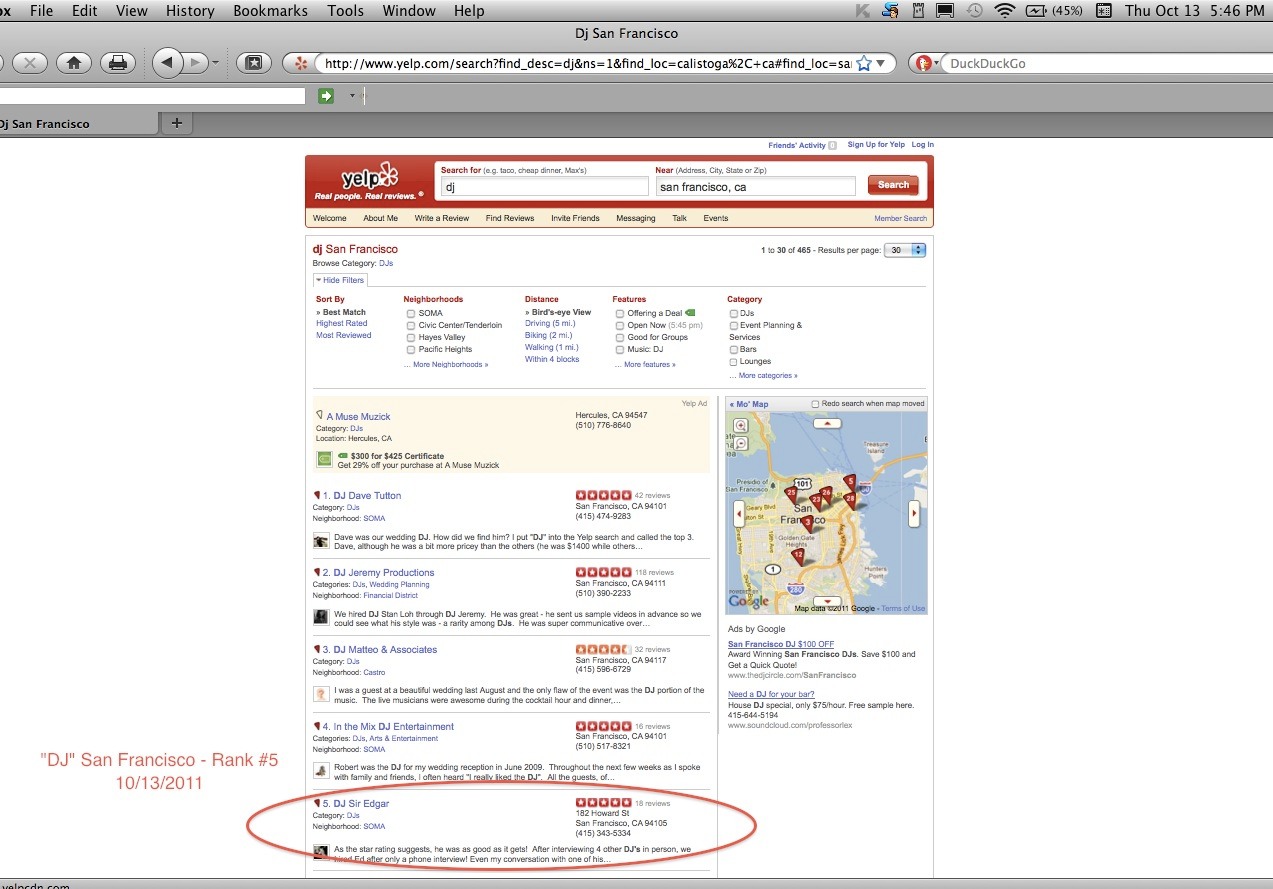
Task: Click the Wi-Fi icon in menu bar
Action: [x=1004, y=11]
